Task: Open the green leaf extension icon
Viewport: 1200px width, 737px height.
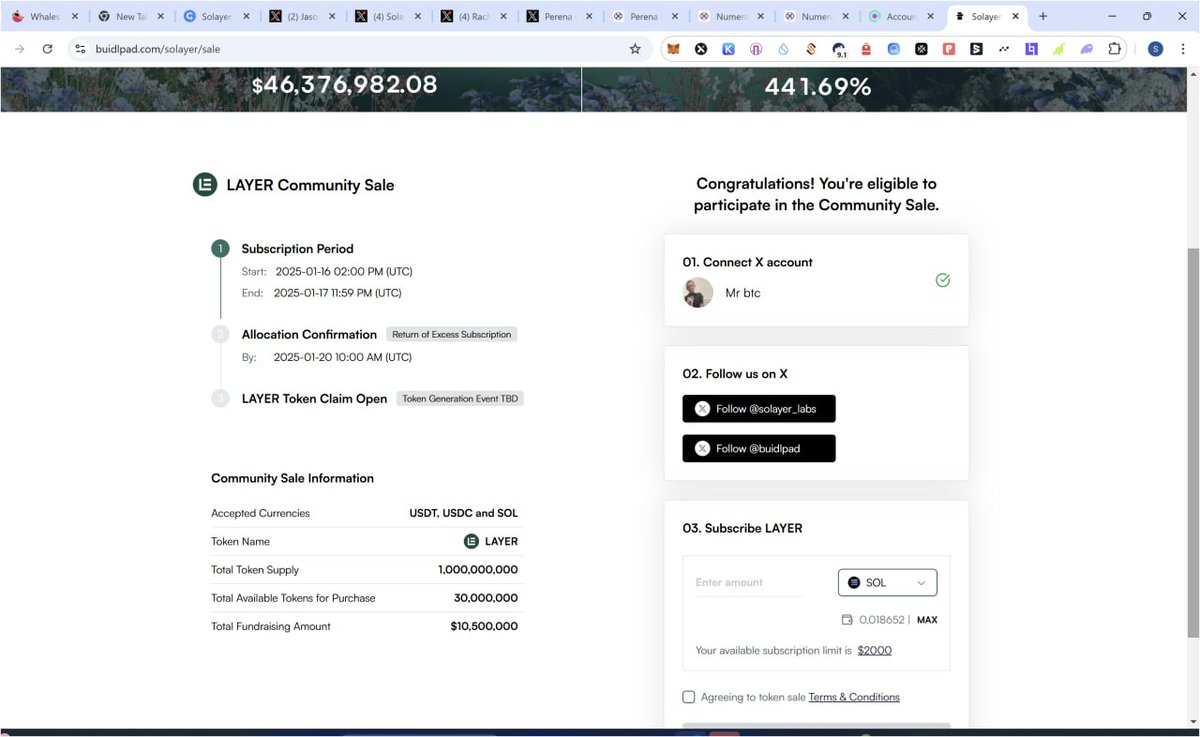Action: coord(1059,49)
